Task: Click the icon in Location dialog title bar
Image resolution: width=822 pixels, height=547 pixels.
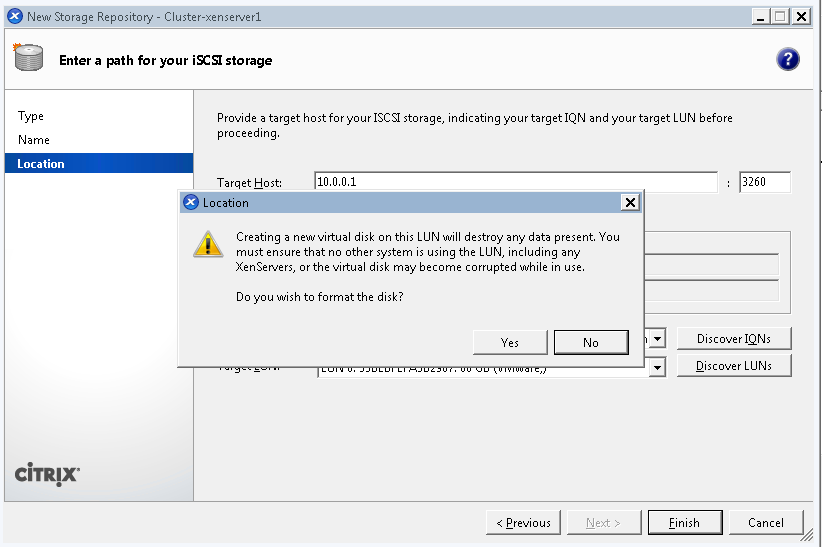Action: click(191, 202)
